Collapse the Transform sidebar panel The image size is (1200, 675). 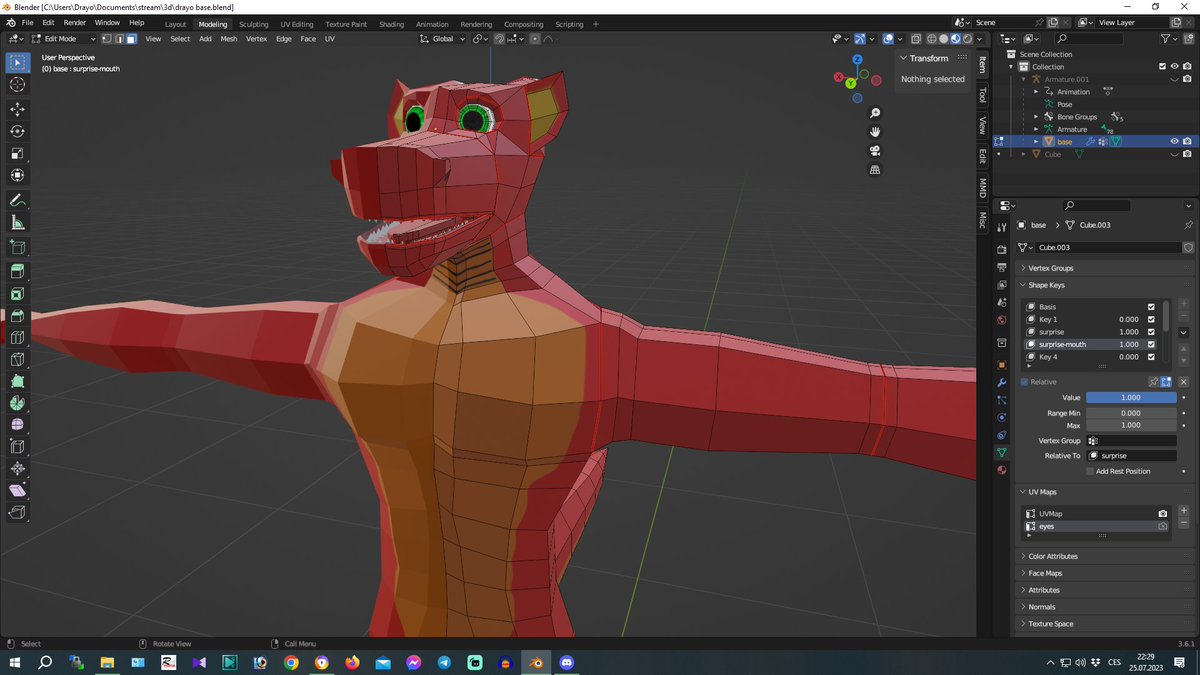(x=928, y=58)
